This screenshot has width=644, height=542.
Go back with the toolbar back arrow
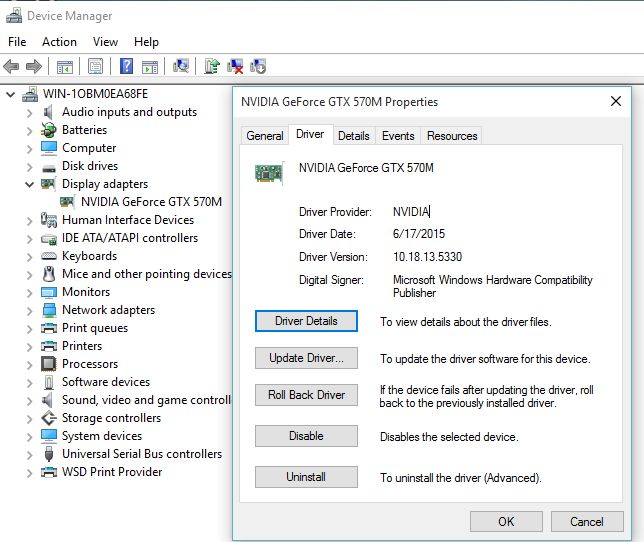11,66
